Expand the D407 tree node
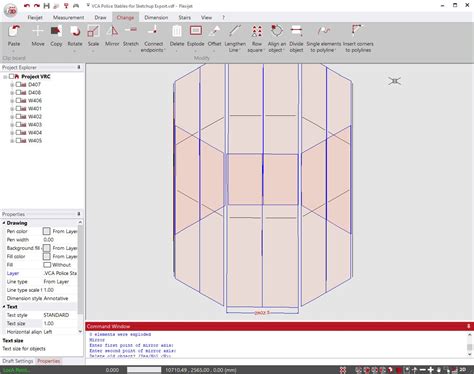 point(12,85)
